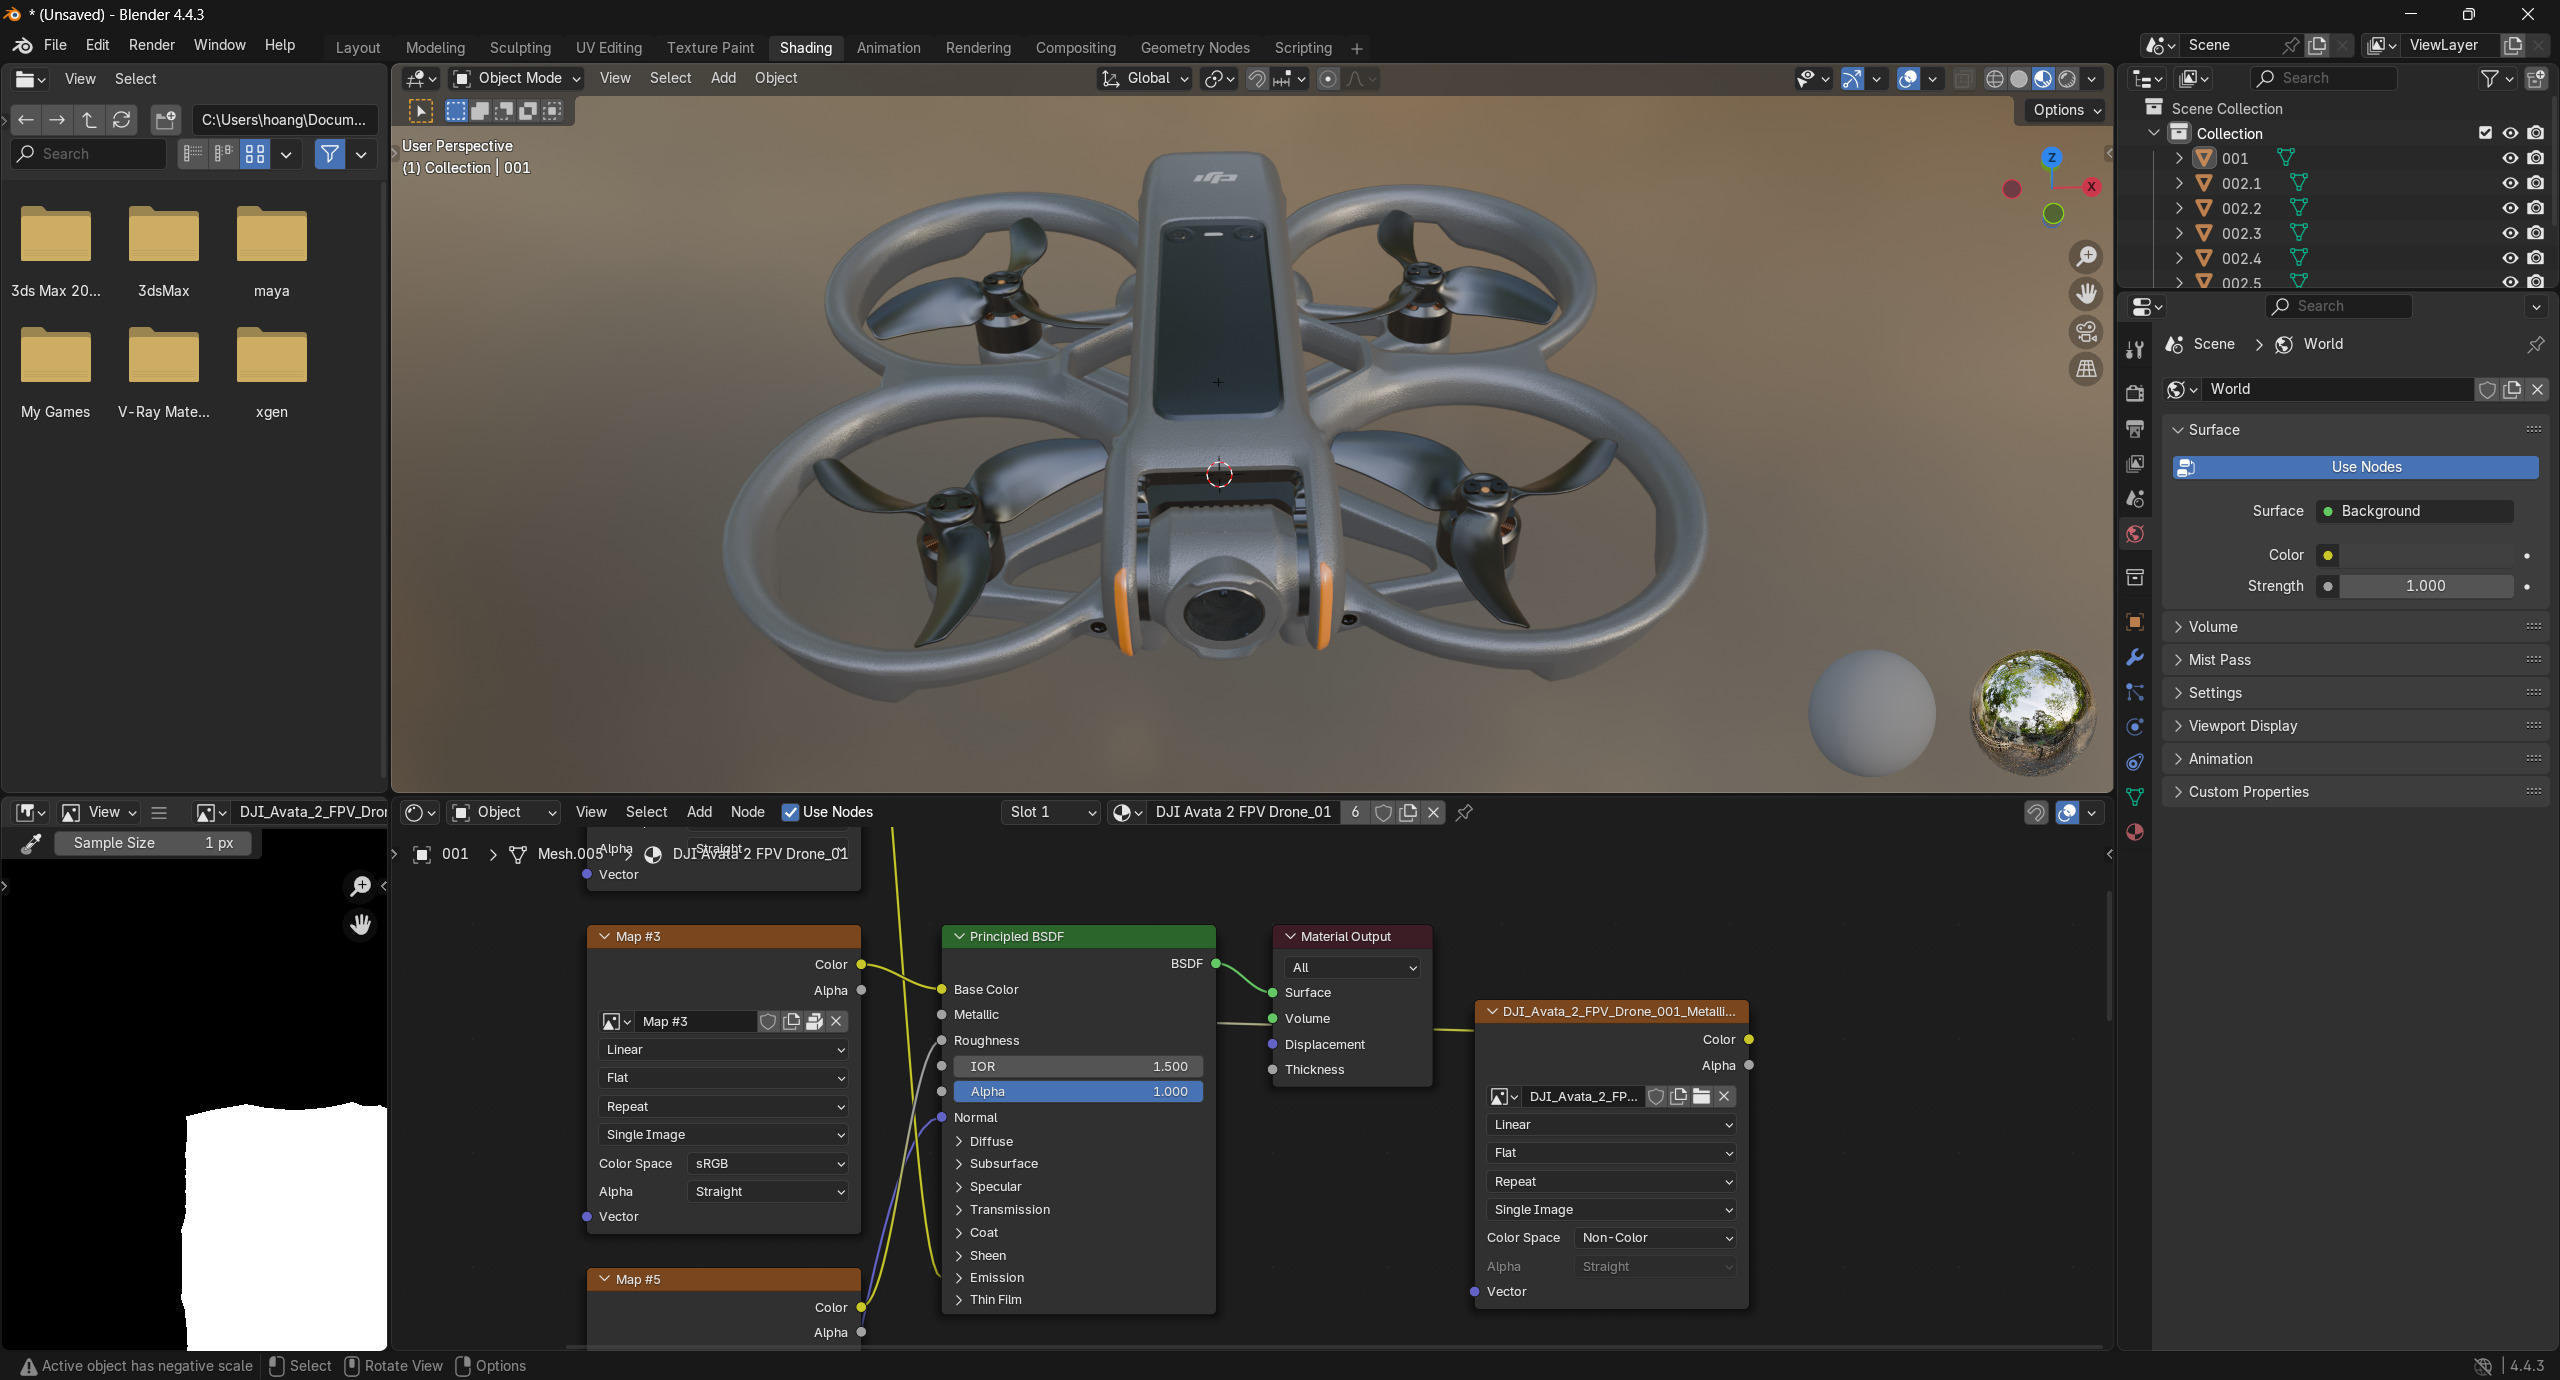Open the Object Mode dropdown

(517, 79)
